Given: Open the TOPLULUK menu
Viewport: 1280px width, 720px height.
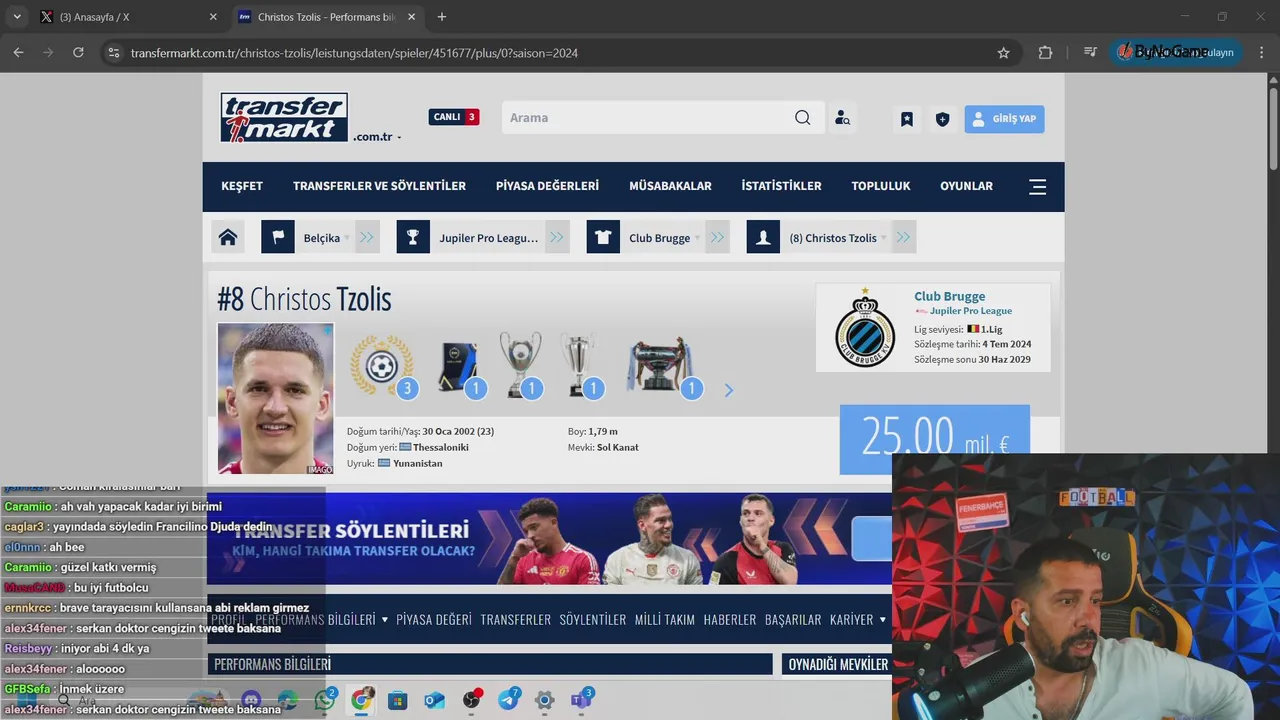Looking at the screenshot, I should click(x=881, y=186).
